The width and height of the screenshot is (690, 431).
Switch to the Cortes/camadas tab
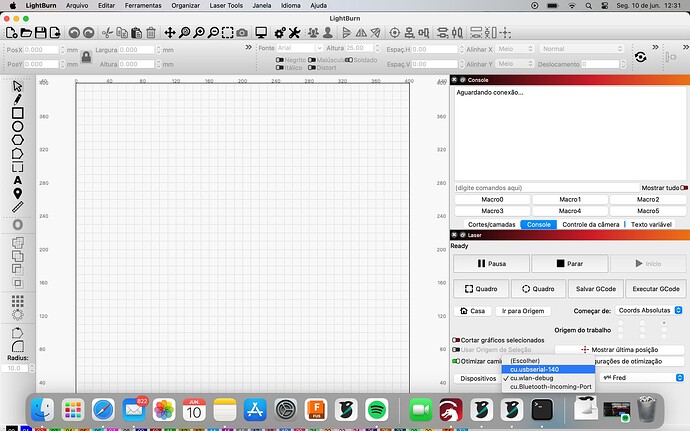pos(491,225)
